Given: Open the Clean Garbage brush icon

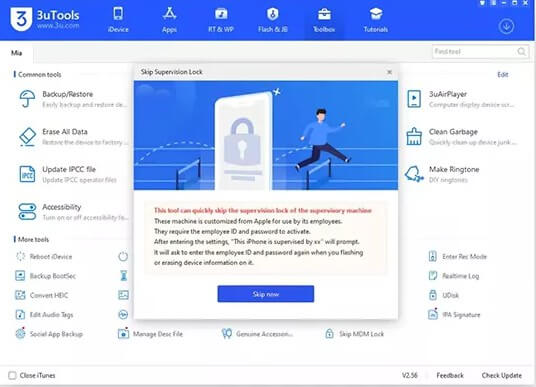Looking at the screenshot, I should tap(414, 136).
